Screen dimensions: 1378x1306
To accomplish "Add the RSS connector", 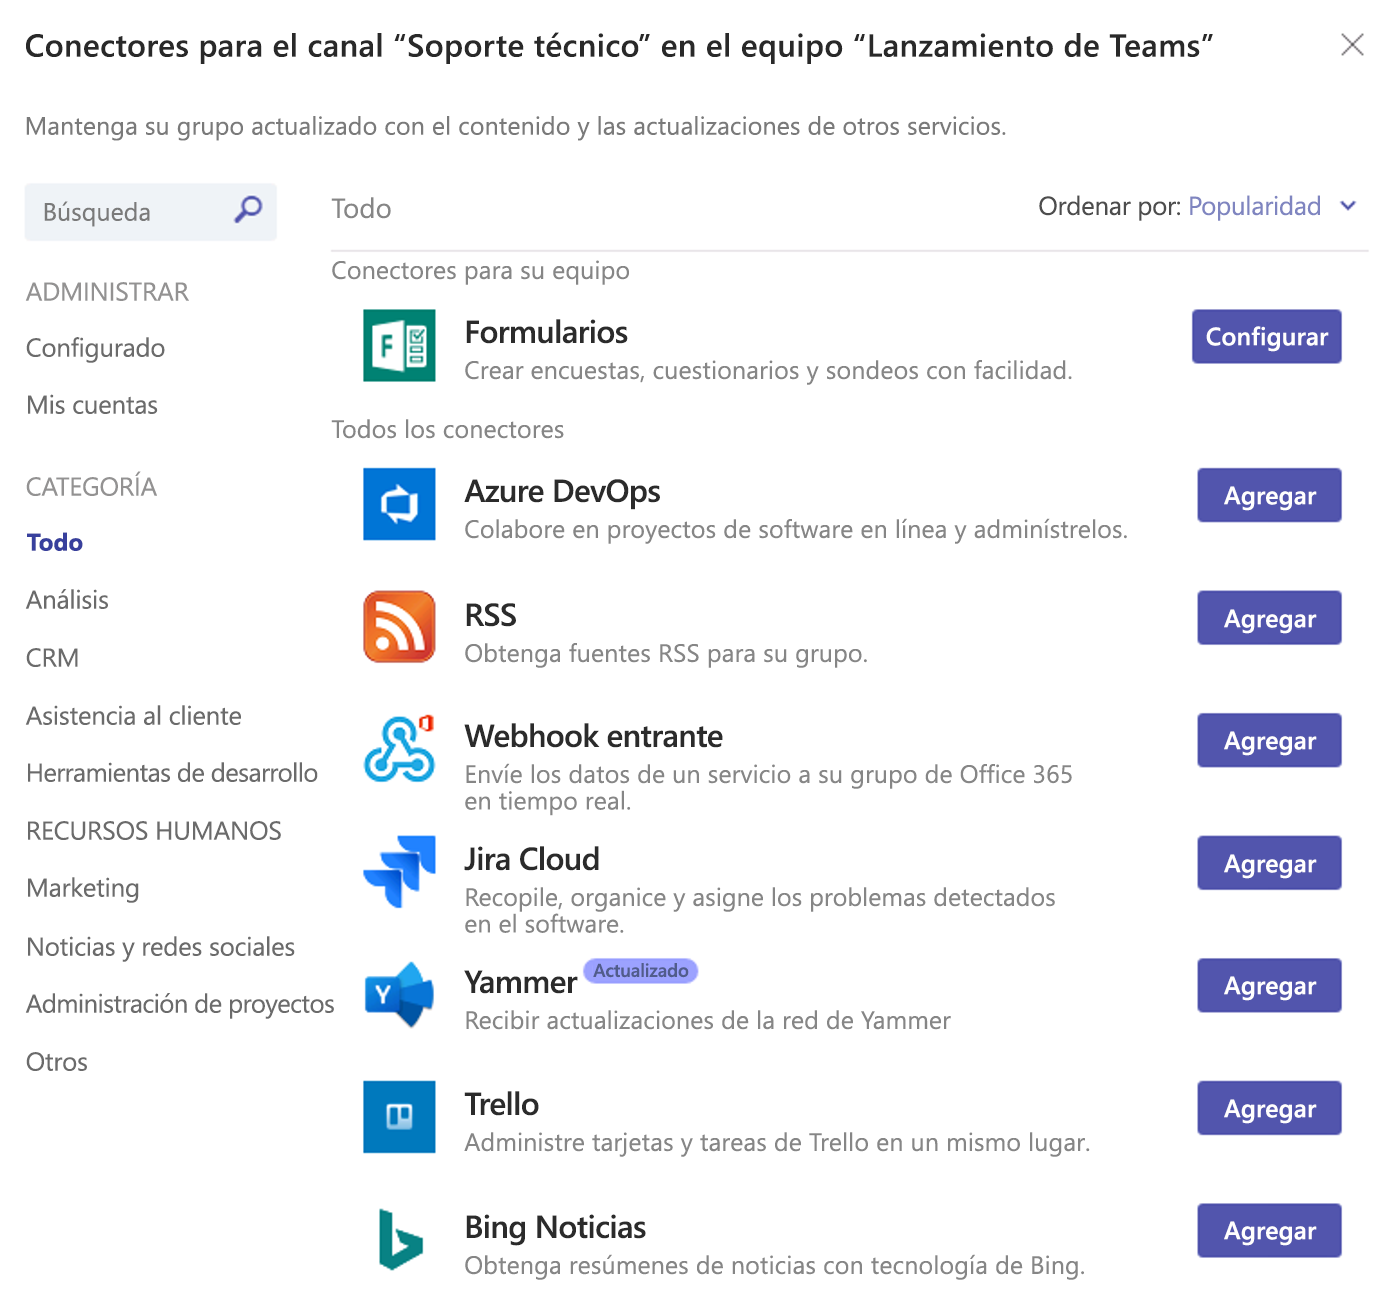I will (x=1269, y=618).
